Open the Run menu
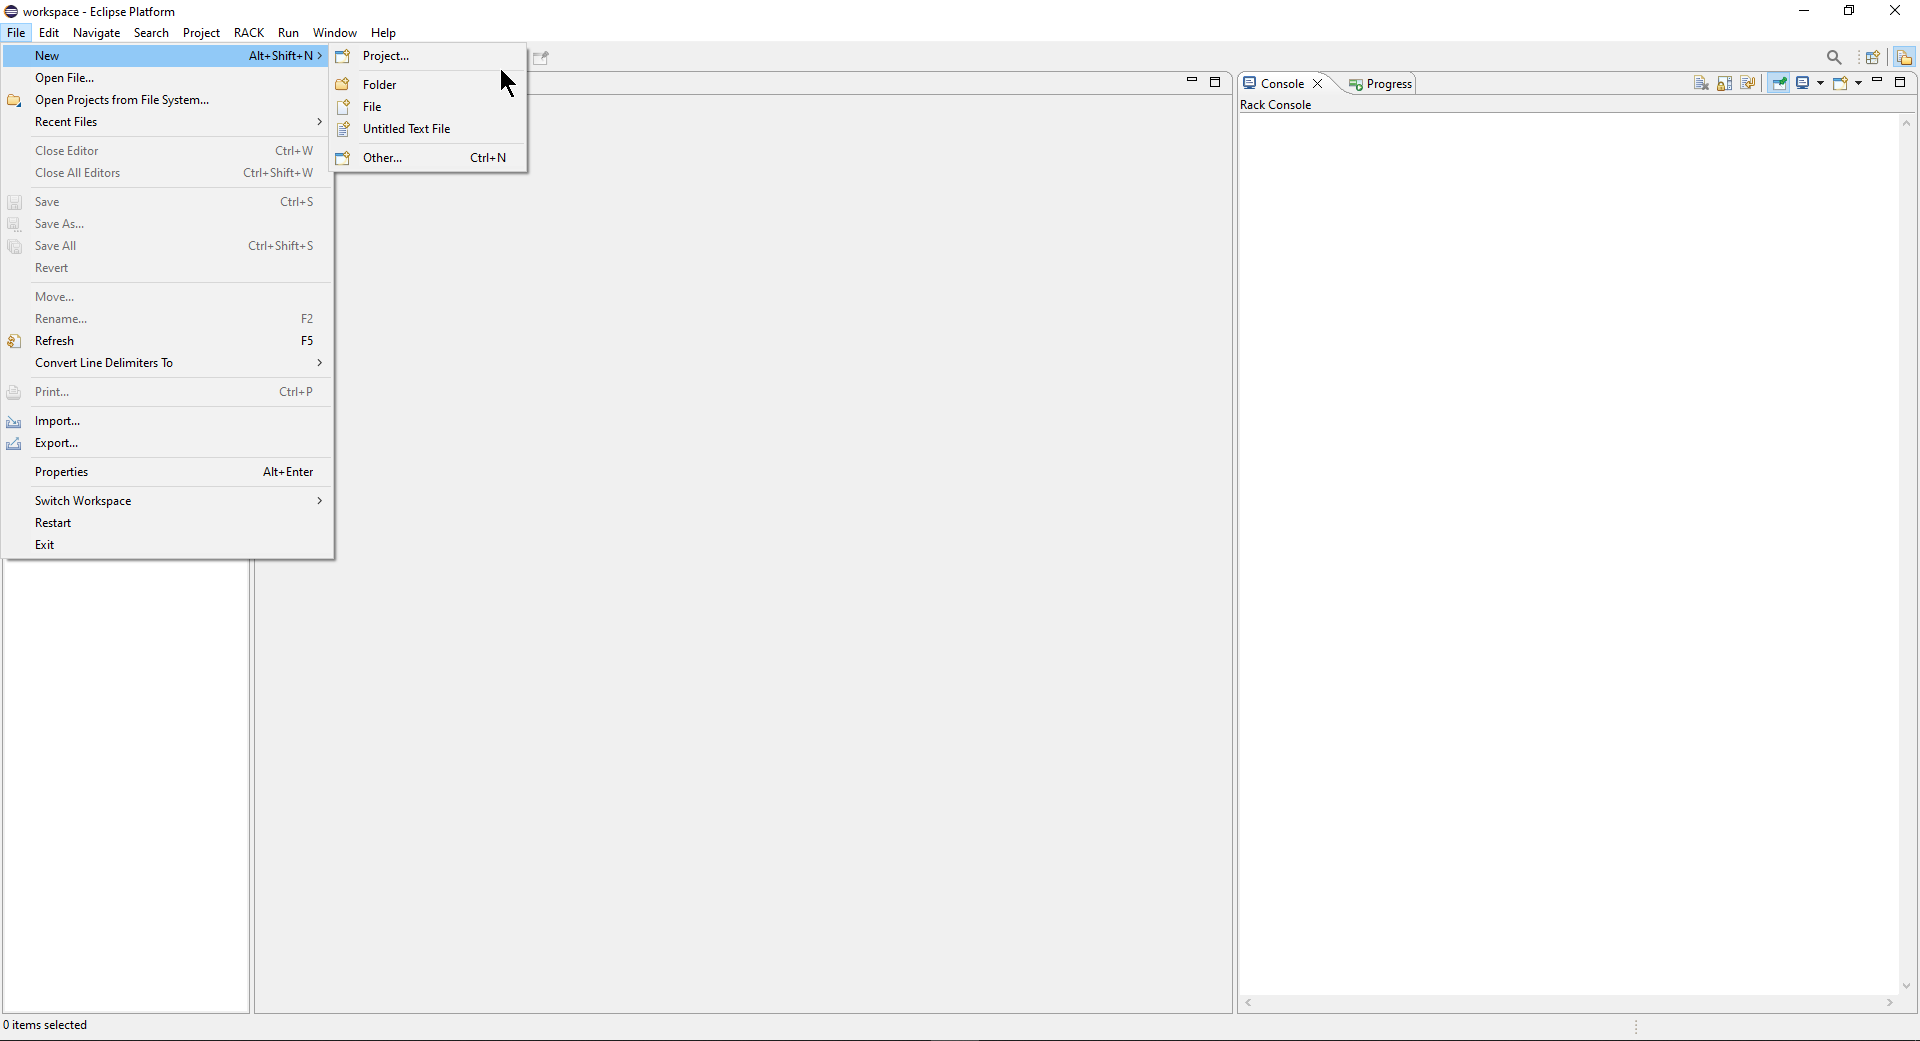 click(288, 33)
